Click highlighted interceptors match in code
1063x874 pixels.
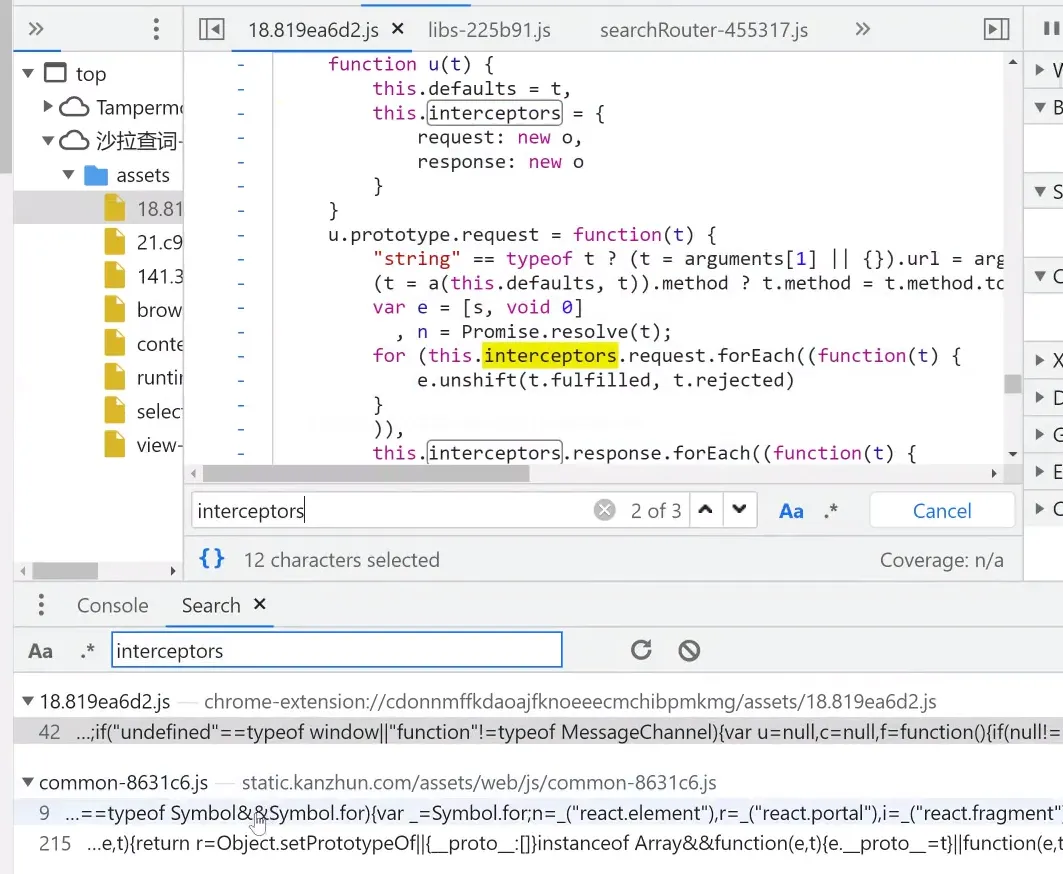550,355
